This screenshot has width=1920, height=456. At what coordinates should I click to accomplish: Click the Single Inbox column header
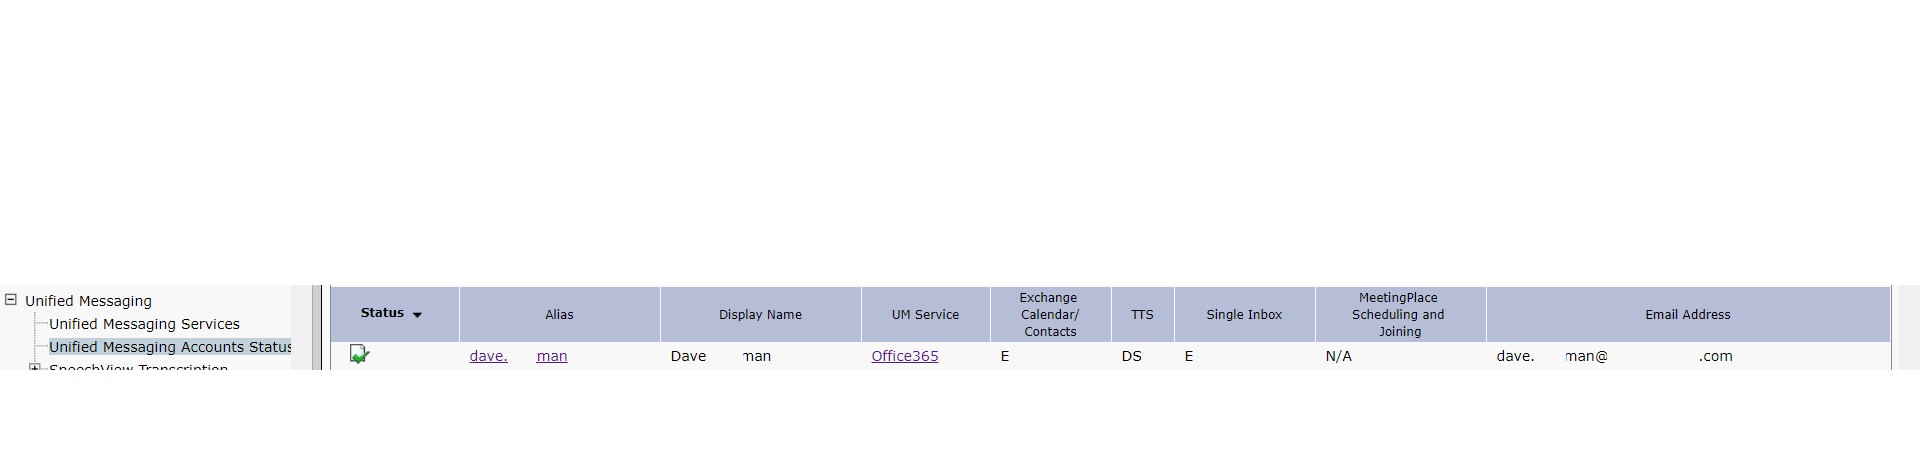click(1244, 314)
